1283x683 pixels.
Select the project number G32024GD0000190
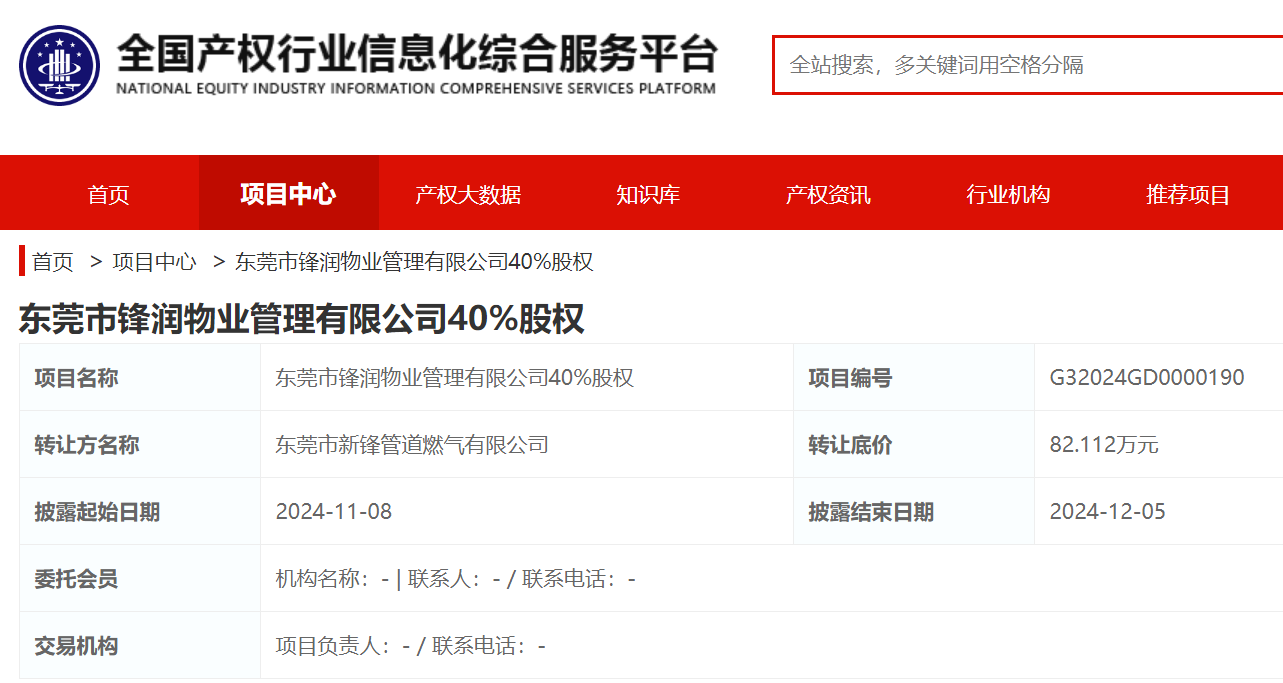pyautogui.click(x=1147, y=378)
